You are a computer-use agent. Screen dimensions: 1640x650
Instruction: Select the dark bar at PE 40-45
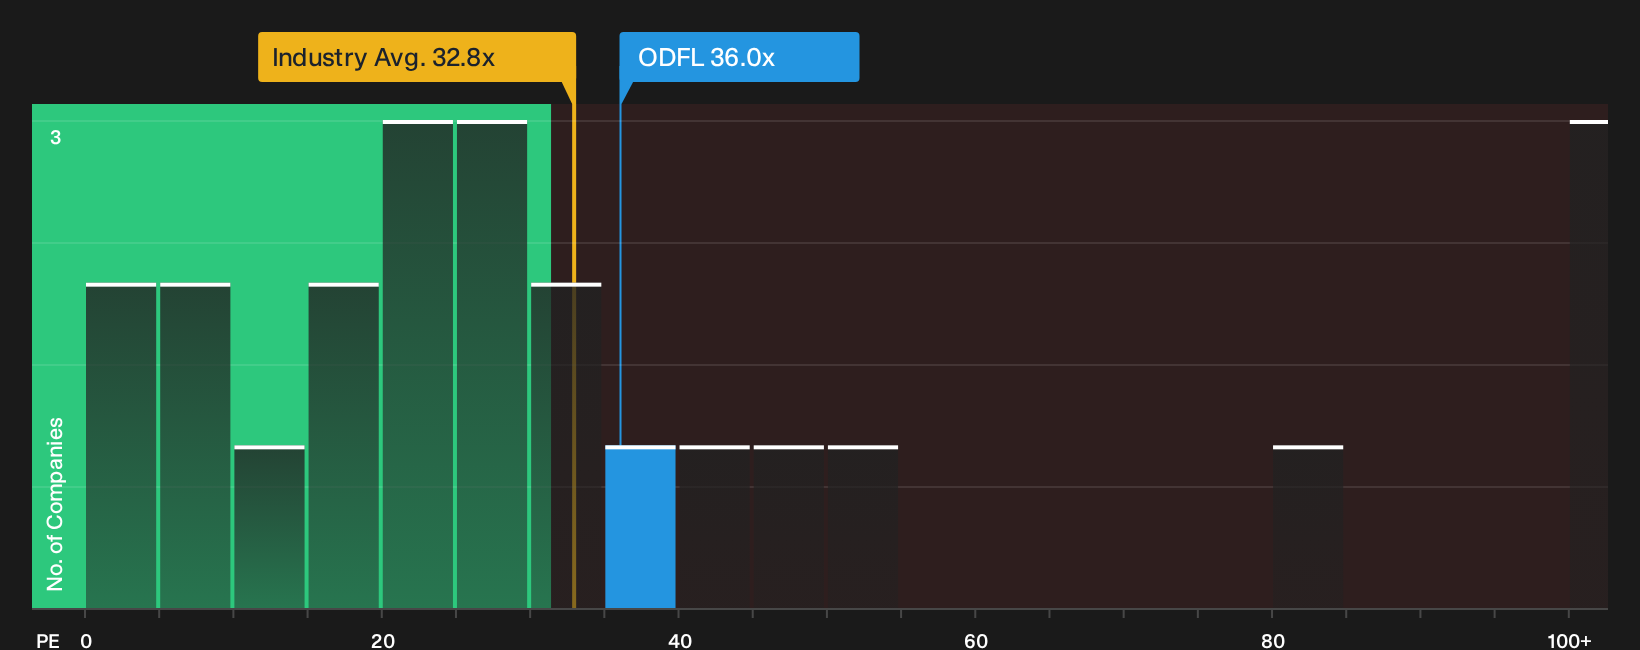(x=714, y=527)
